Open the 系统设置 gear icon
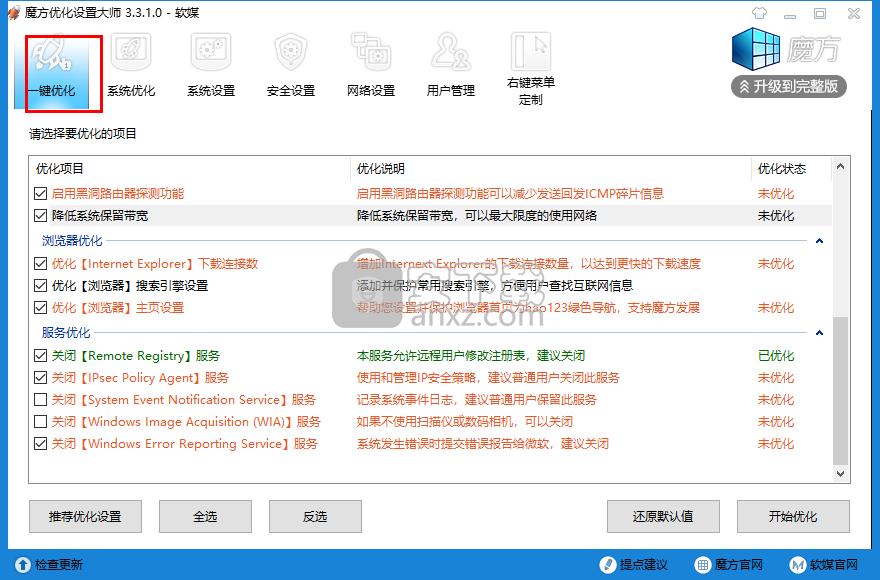 211,53
